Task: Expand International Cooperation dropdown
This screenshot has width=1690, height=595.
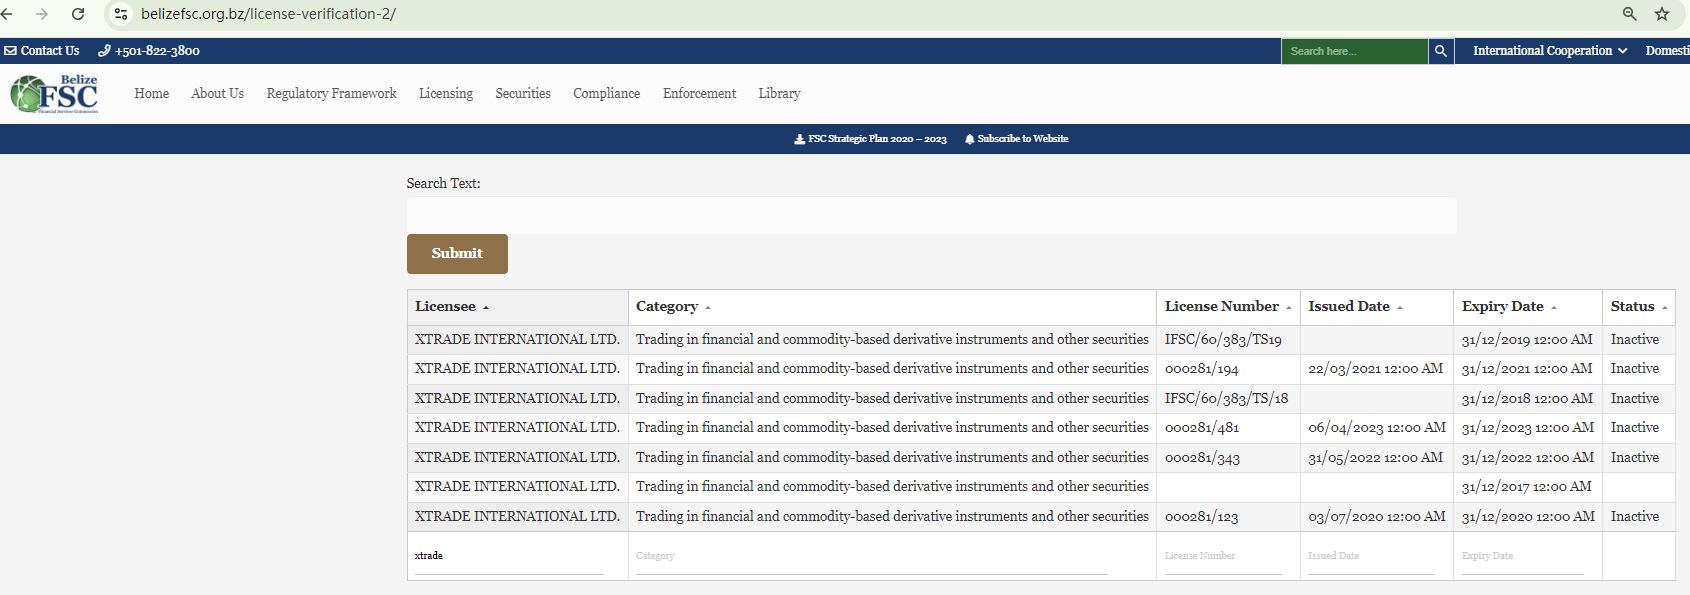Action: click(1550, 51)
